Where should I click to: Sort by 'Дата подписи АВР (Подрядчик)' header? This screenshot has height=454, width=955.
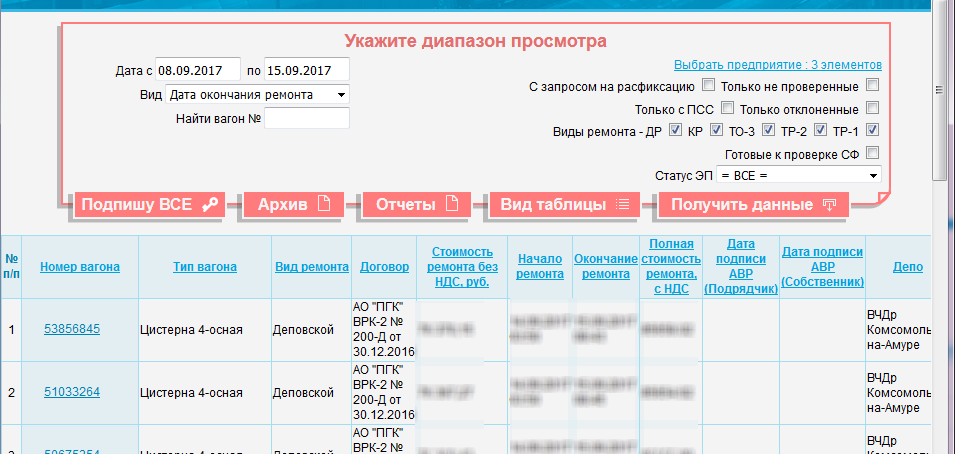pyautogui.click(x=741, y=267)
